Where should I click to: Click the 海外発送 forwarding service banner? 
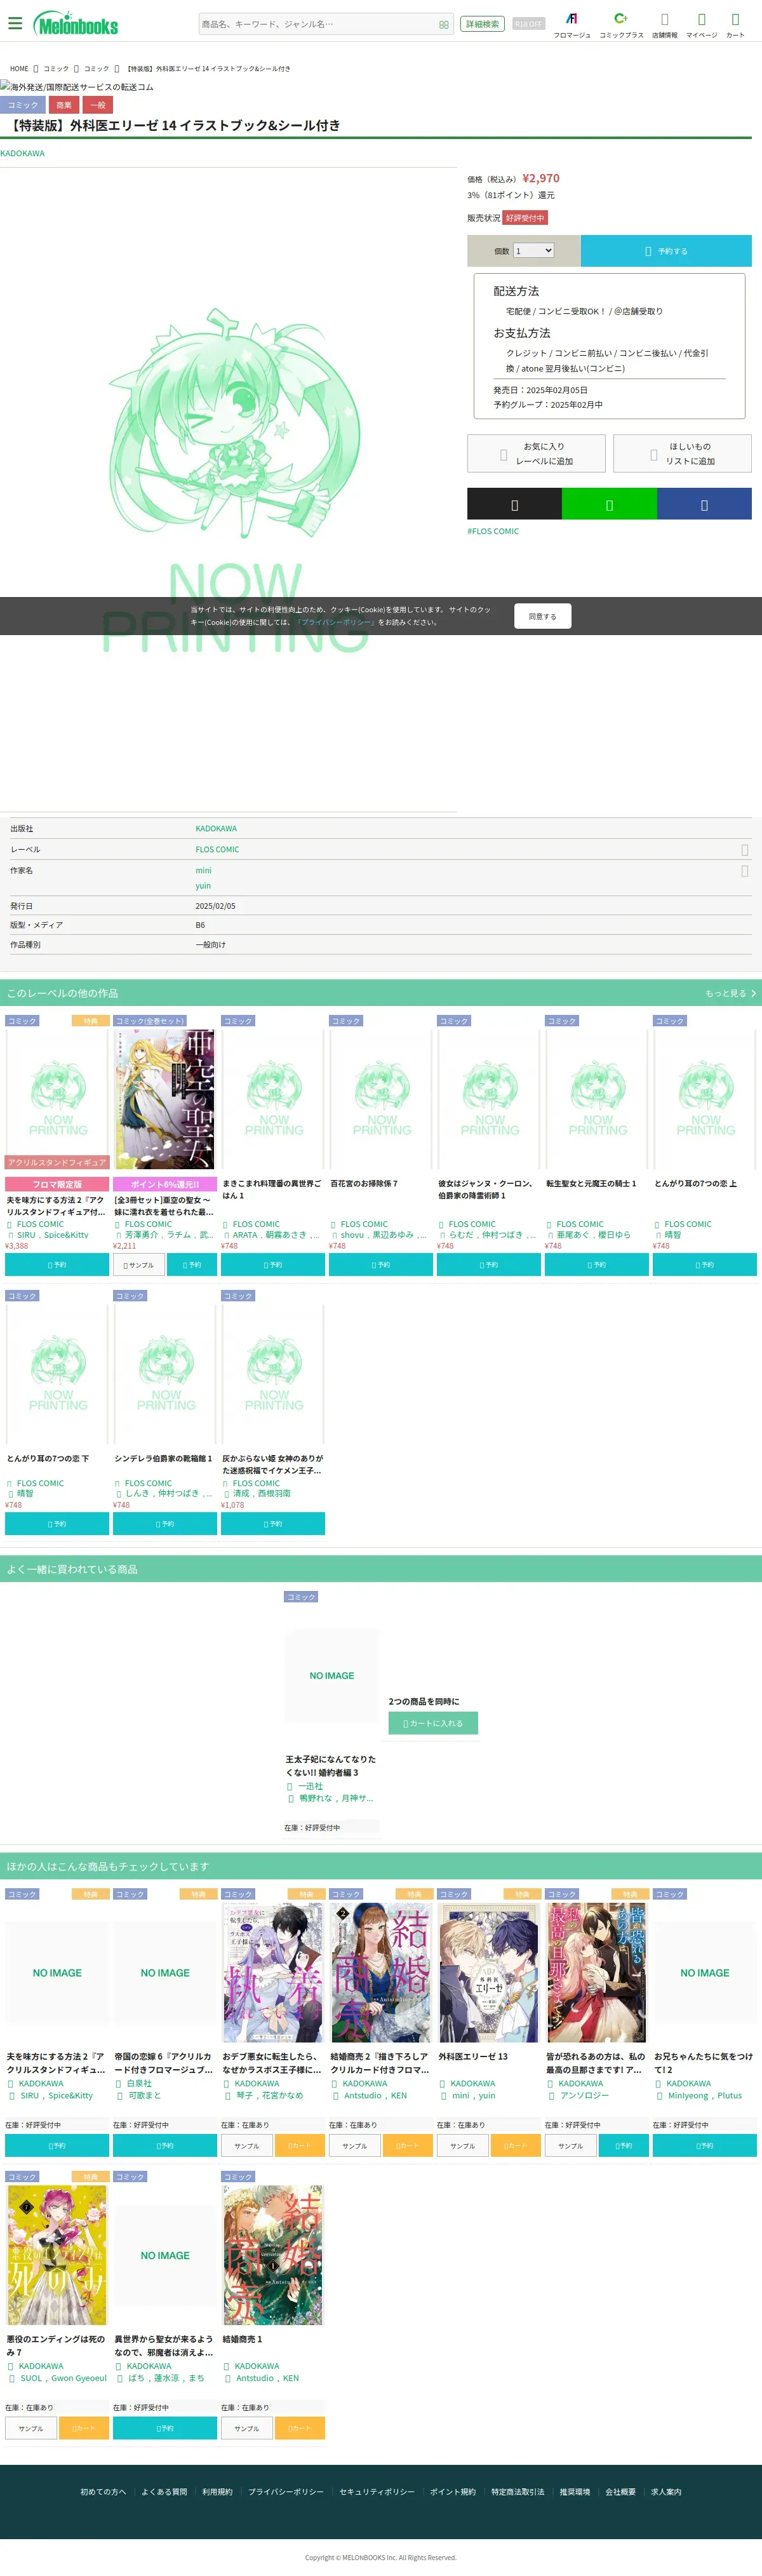(x=77, y=87)
